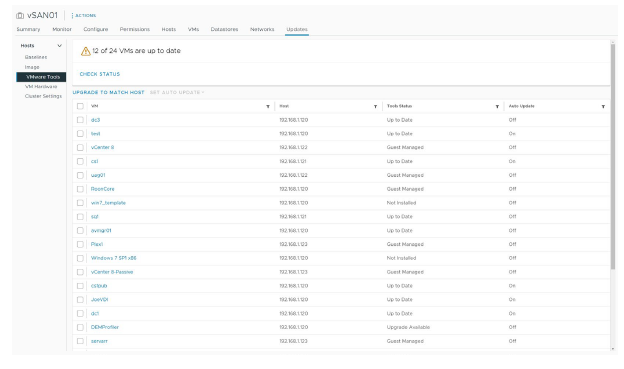The image size is (624, 369).
Task: Open the Datastores tab
Action: coord(224,29)
